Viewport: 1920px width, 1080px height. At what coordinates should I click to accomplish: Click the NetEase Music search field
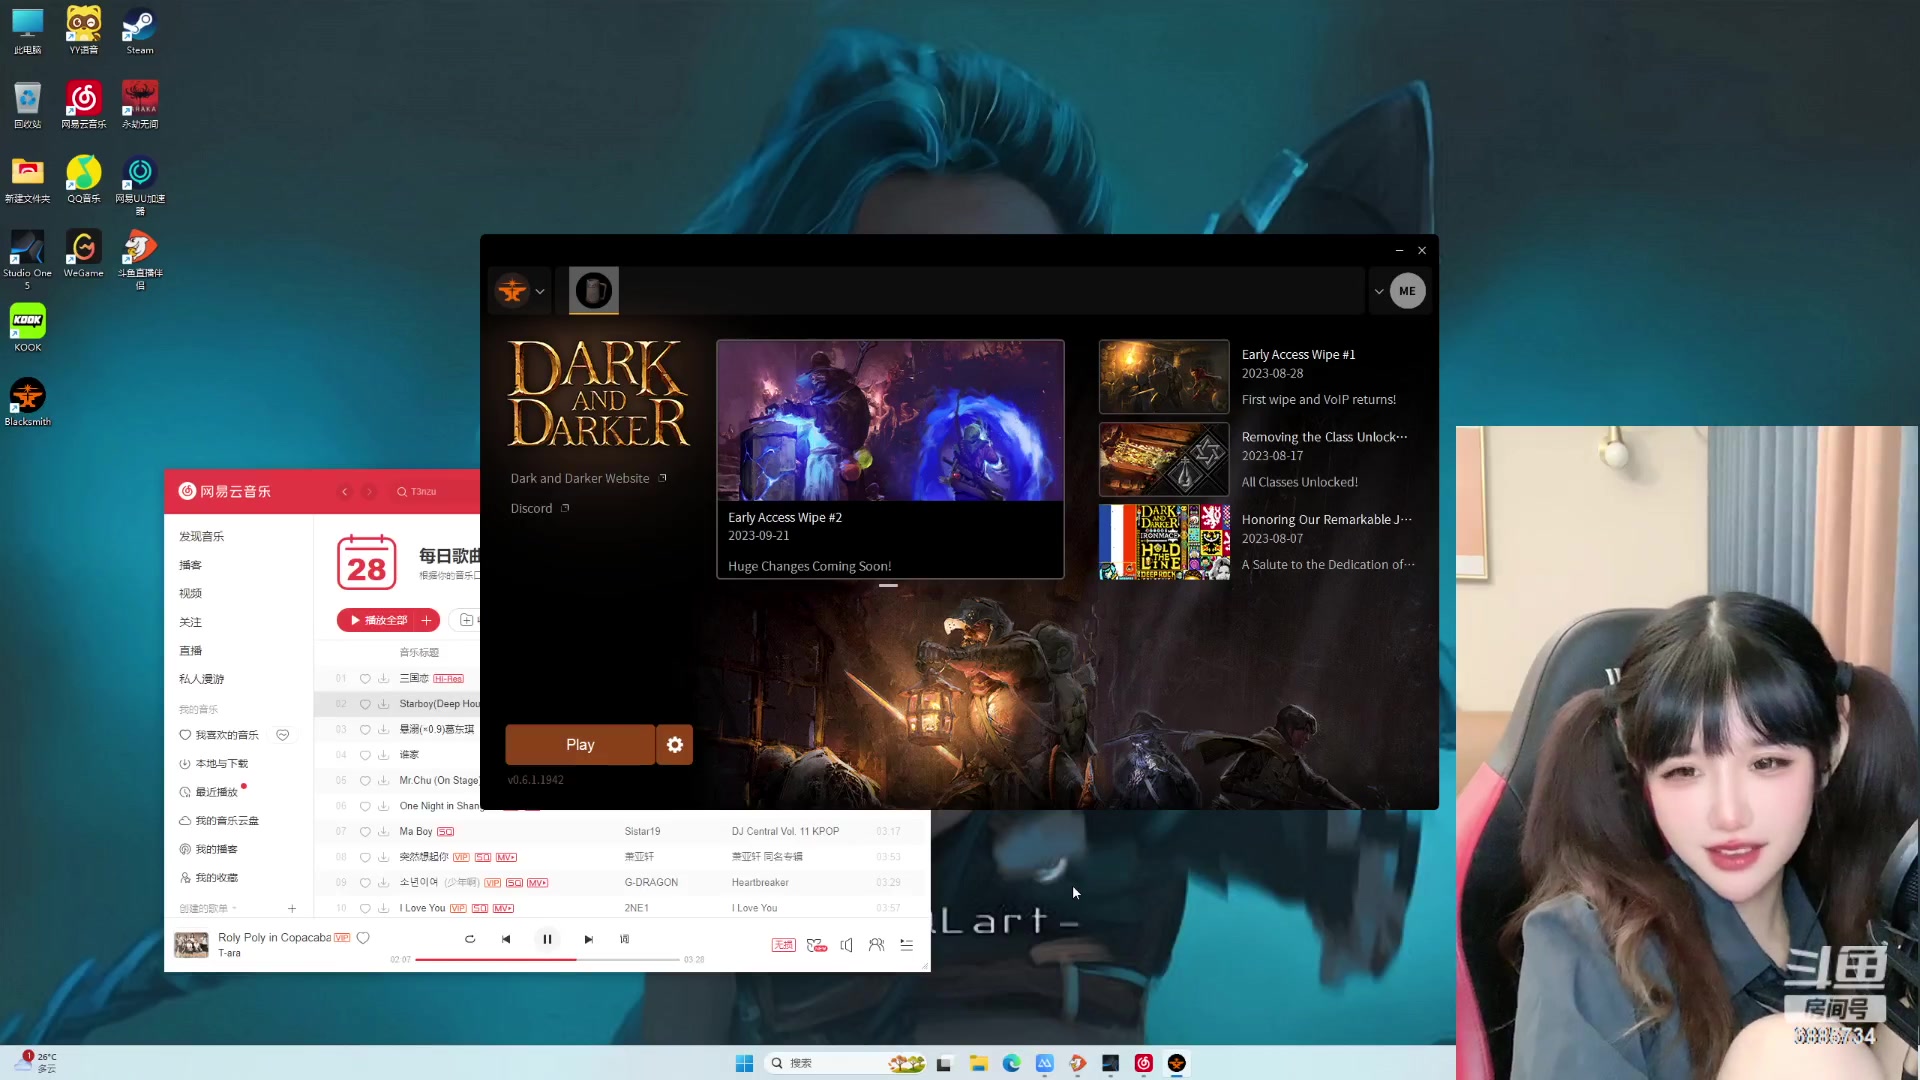tap(435, 492)
